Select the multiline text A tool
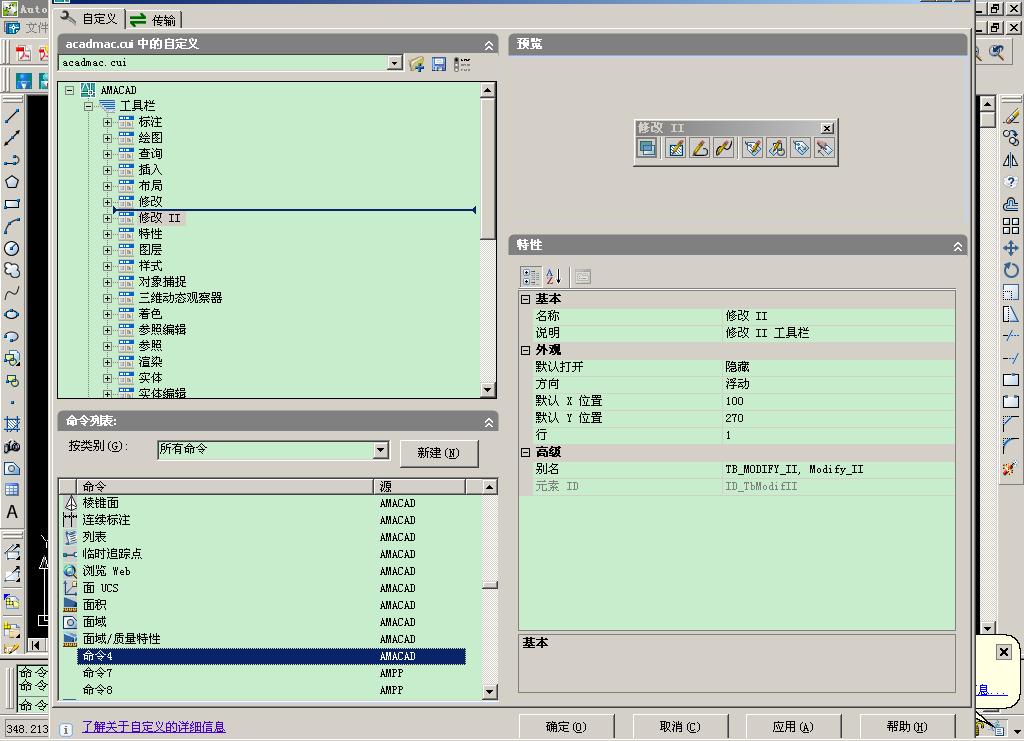This screenshot has width=1024, height=741. 12,512
